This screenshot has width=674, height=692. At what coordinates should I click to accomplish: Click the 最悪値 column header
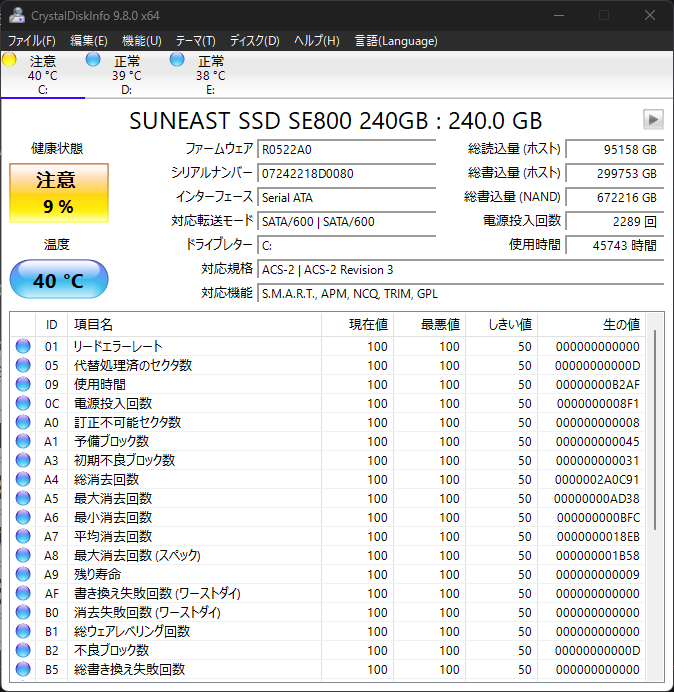[x=429, y=325]
